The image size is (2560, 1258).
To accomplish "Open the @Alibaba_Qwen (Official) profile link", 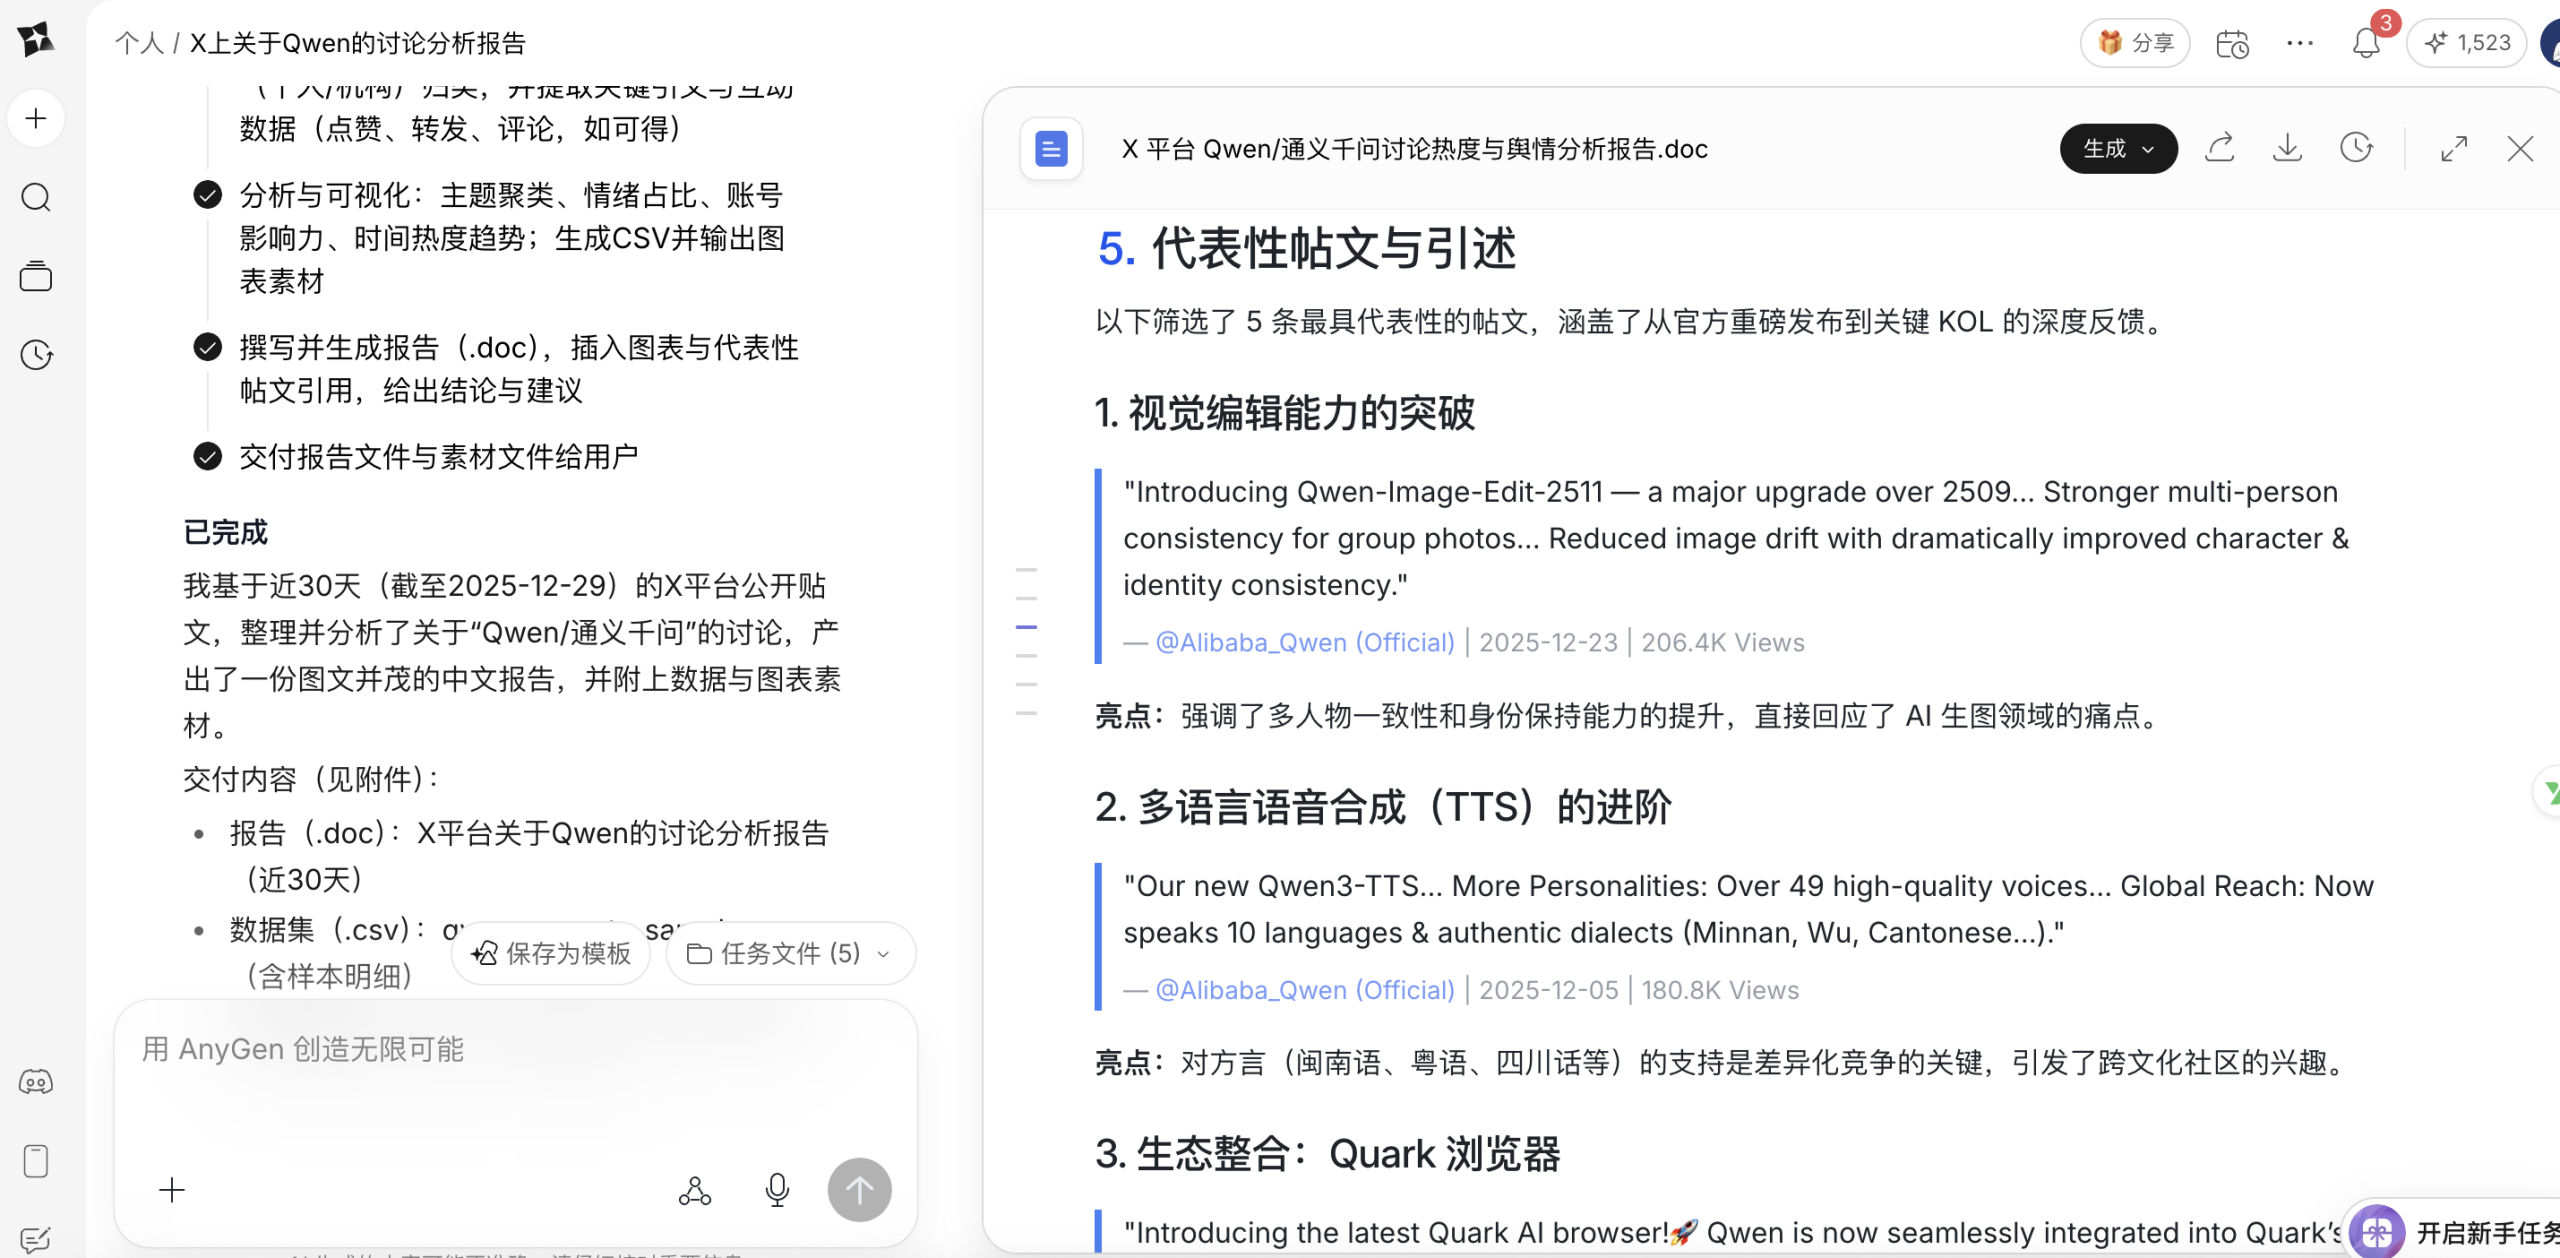I will tap(1303, 641).
